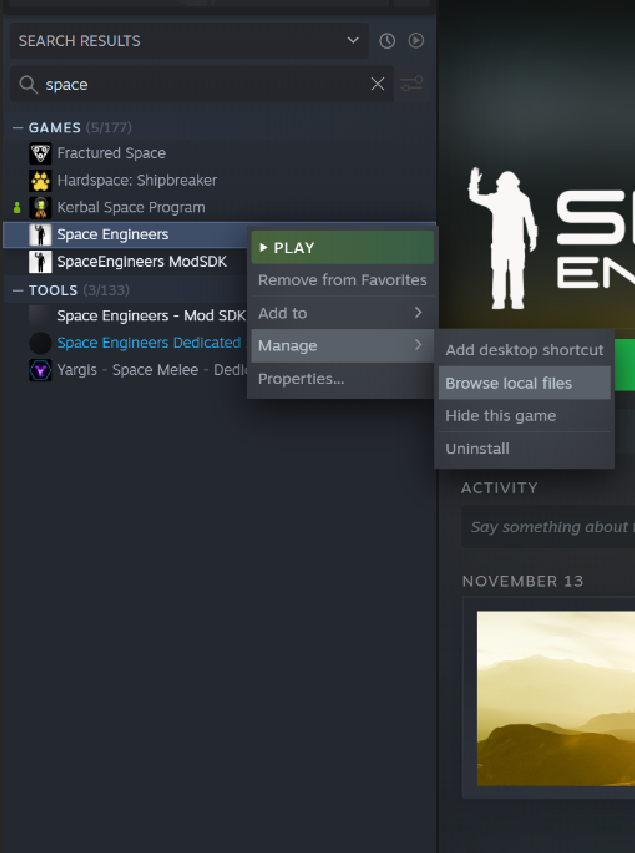Collapse the TOOLS section
635x853 pixels.
[x=18, y=290]
